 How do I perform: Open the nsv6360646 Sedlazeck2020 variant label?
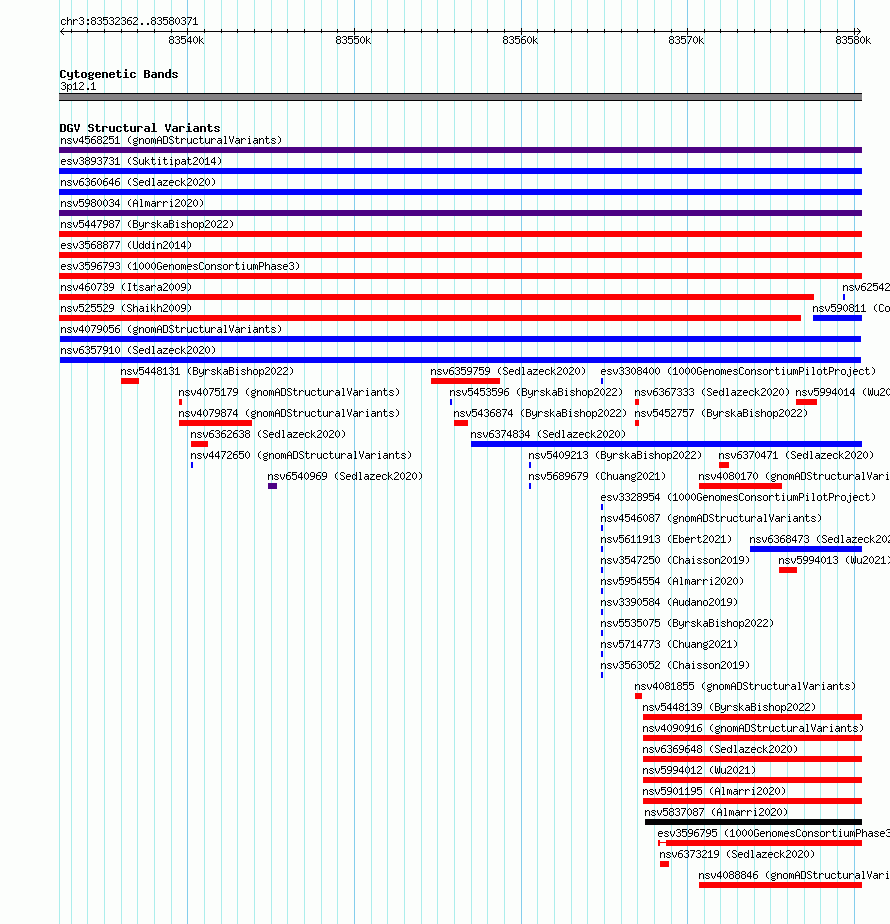pos(138,183)
